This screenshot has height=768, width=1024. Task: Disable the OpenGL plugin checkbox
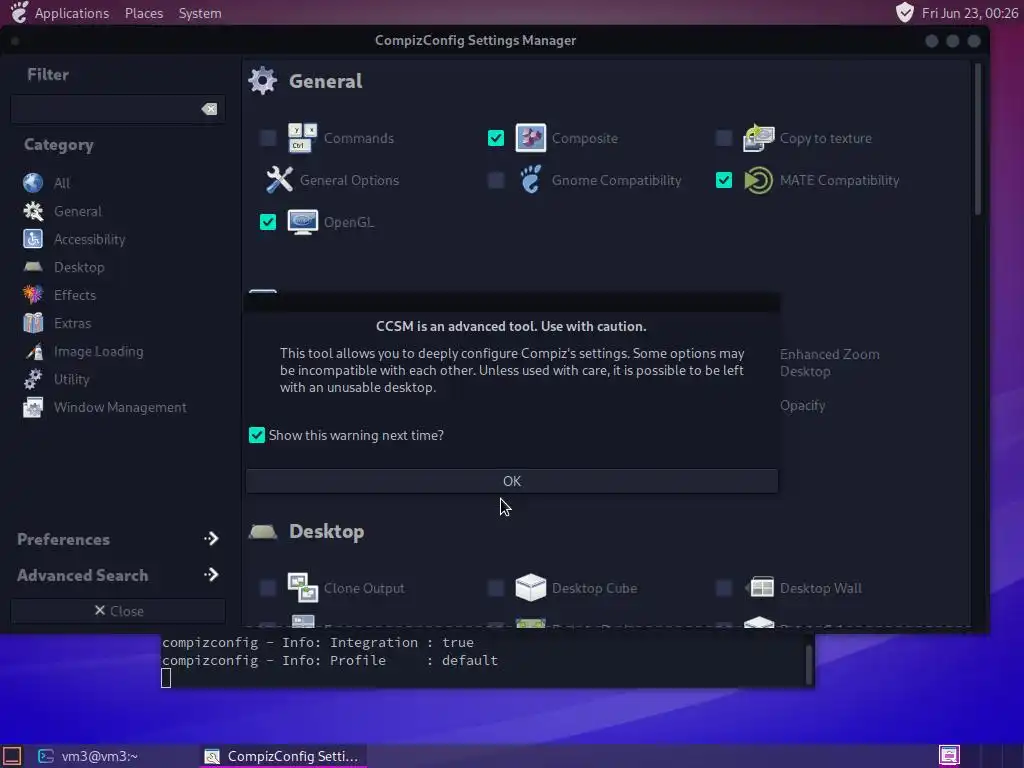tap(268, 222)
